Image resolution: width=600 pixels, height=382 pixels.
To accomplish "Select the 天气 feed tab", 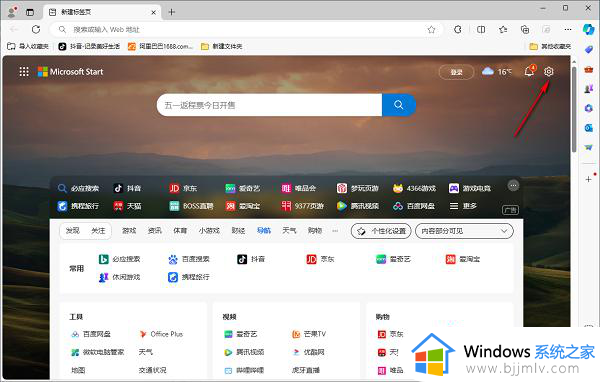I will click(289, 230).
